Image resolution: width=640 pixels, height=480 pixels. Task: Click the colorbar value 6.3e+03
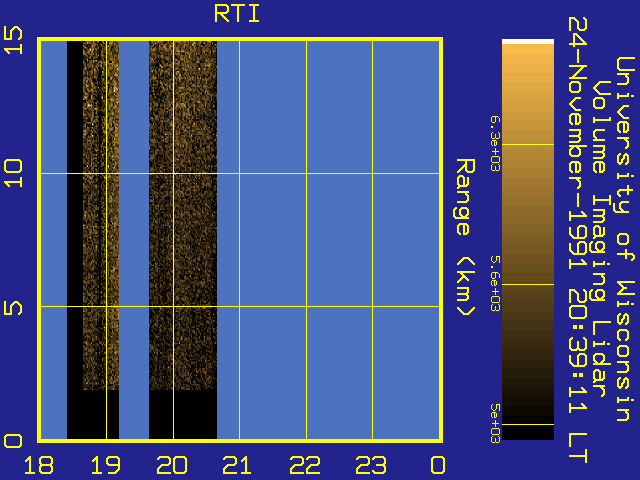click(x=495, y=144)
